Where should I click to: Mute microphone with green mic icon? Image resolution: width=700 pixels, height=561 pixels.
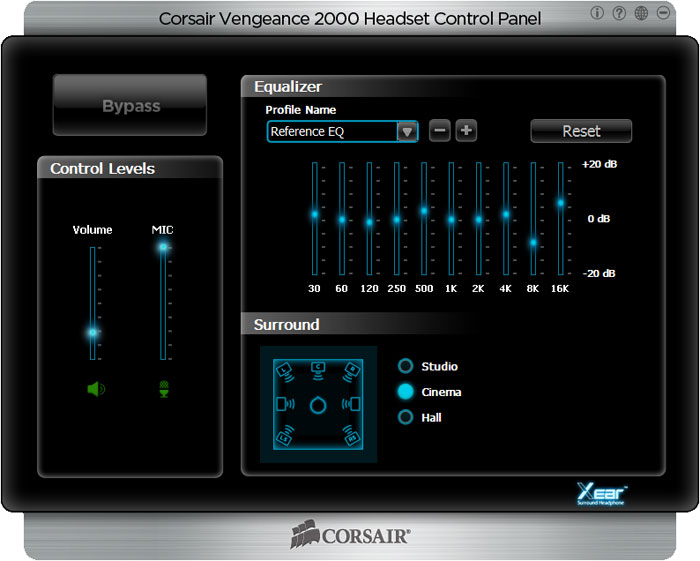[164, 389]
